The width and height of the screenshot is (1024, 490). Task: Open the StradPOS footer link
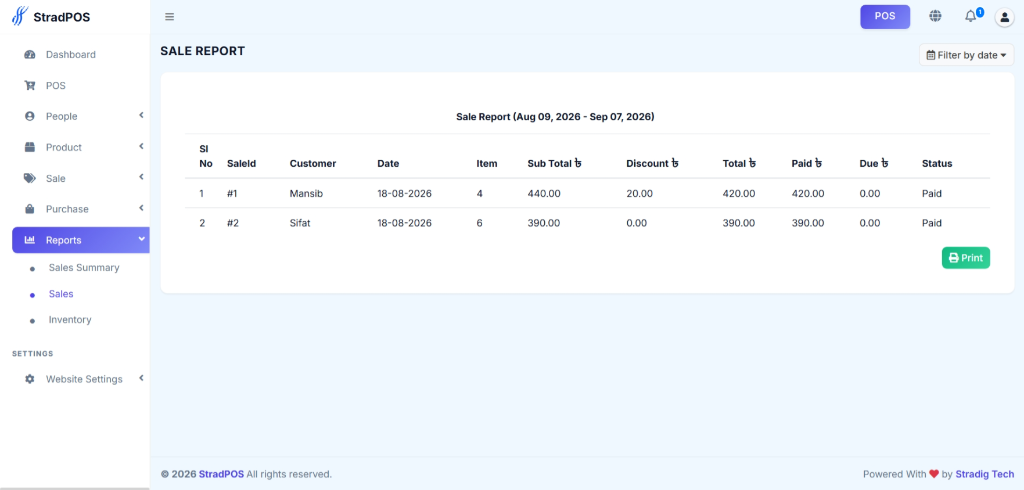[x=221, y=474]
